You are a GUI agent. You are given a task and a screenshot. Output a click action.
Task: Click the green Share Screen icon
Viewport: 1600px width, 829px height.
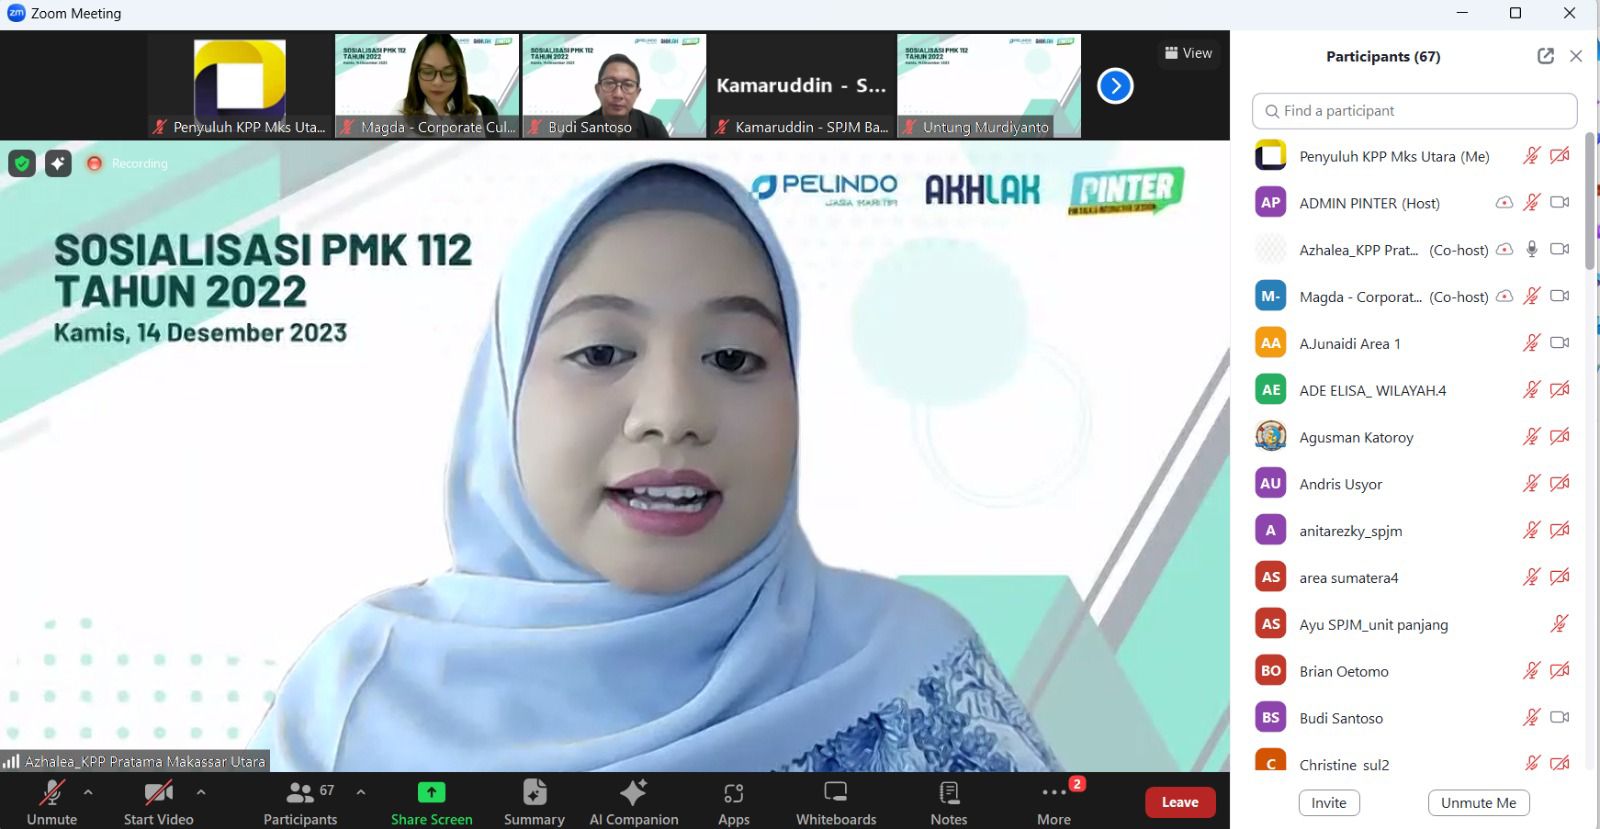point(431,793)
